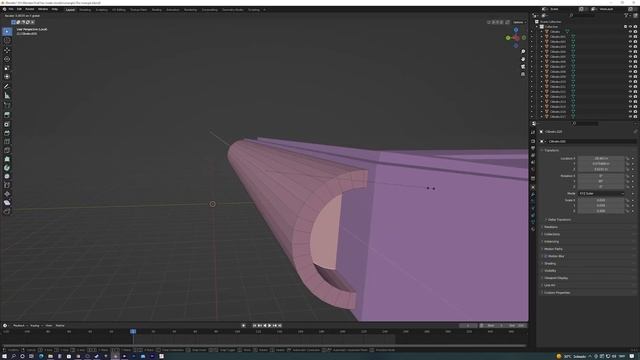
Task: Open the rotation Mode XYZ Euler dropdown
Action: [601, 193]
